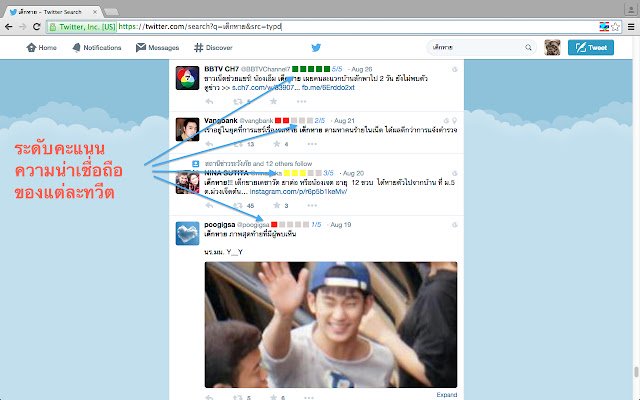This screenshot has width=640, height=400.
Task: Open the browser profile icon at top right
Action: tap(631, 9)
